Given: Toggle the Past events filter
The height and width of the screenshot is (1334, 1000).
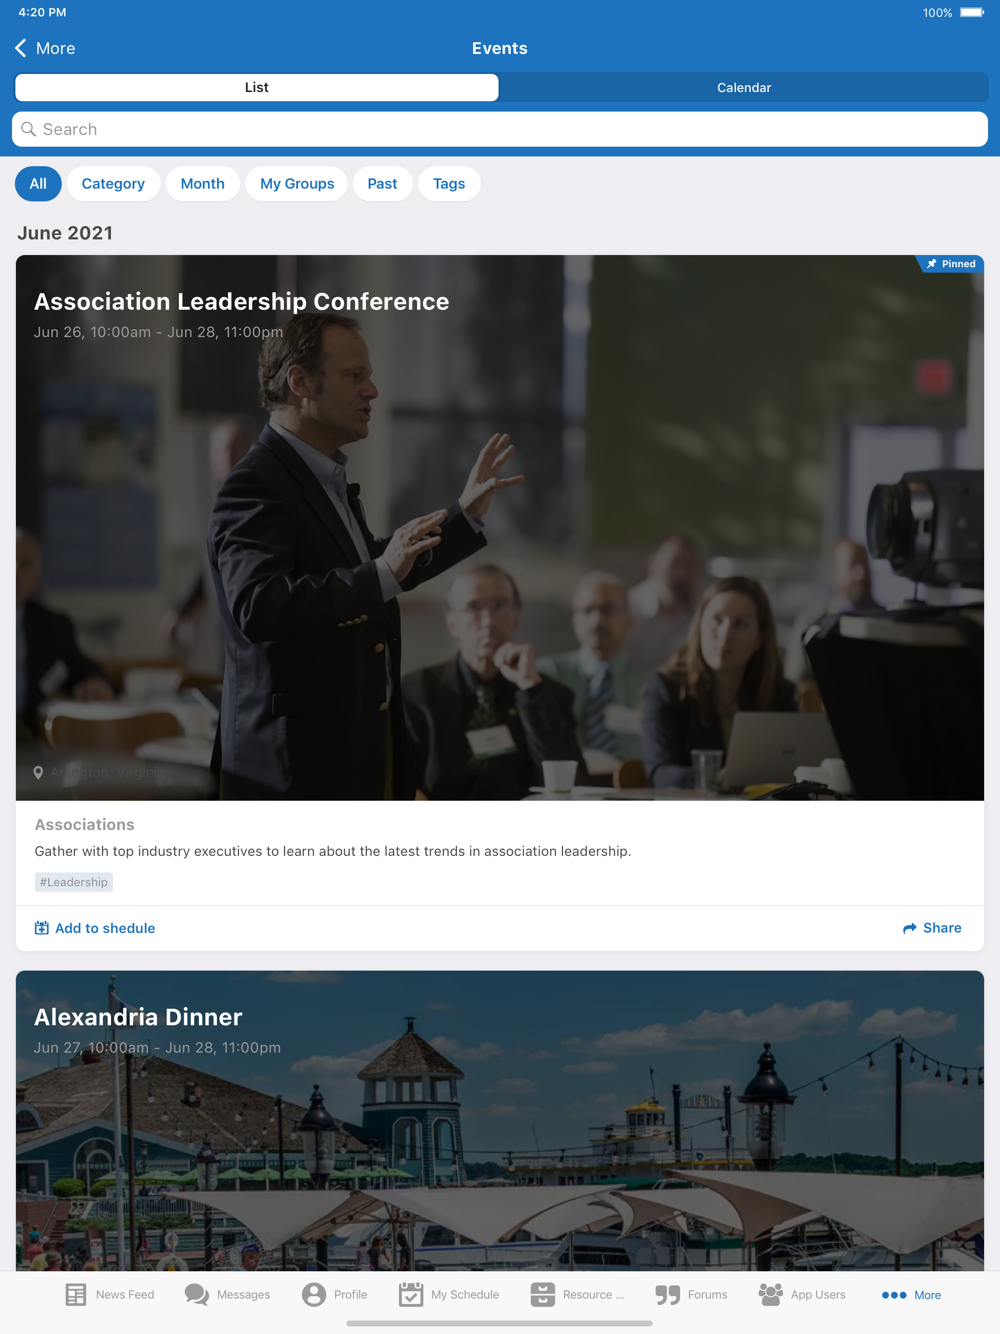Looking at the screenshot, I should 382,184.
